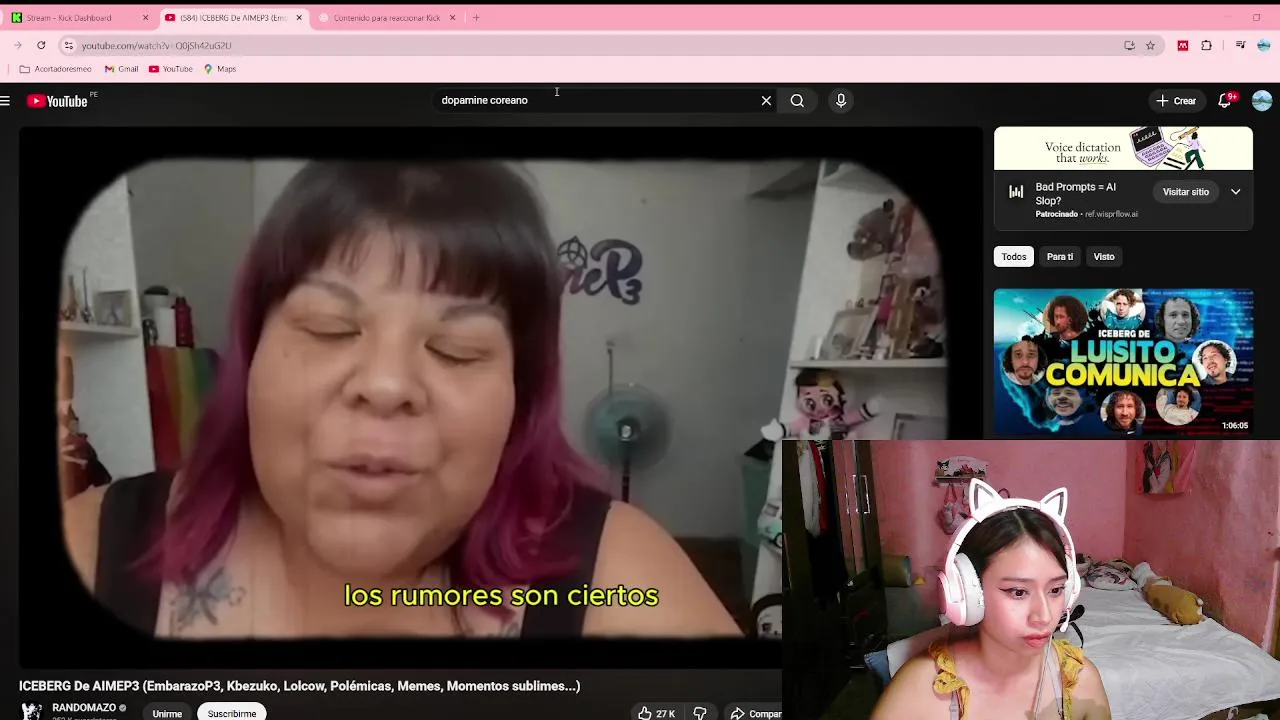Open the Iceberg de Luisito Comunica video
This screenshot has height=720, width=1280.
click(x=1123, y=362)
